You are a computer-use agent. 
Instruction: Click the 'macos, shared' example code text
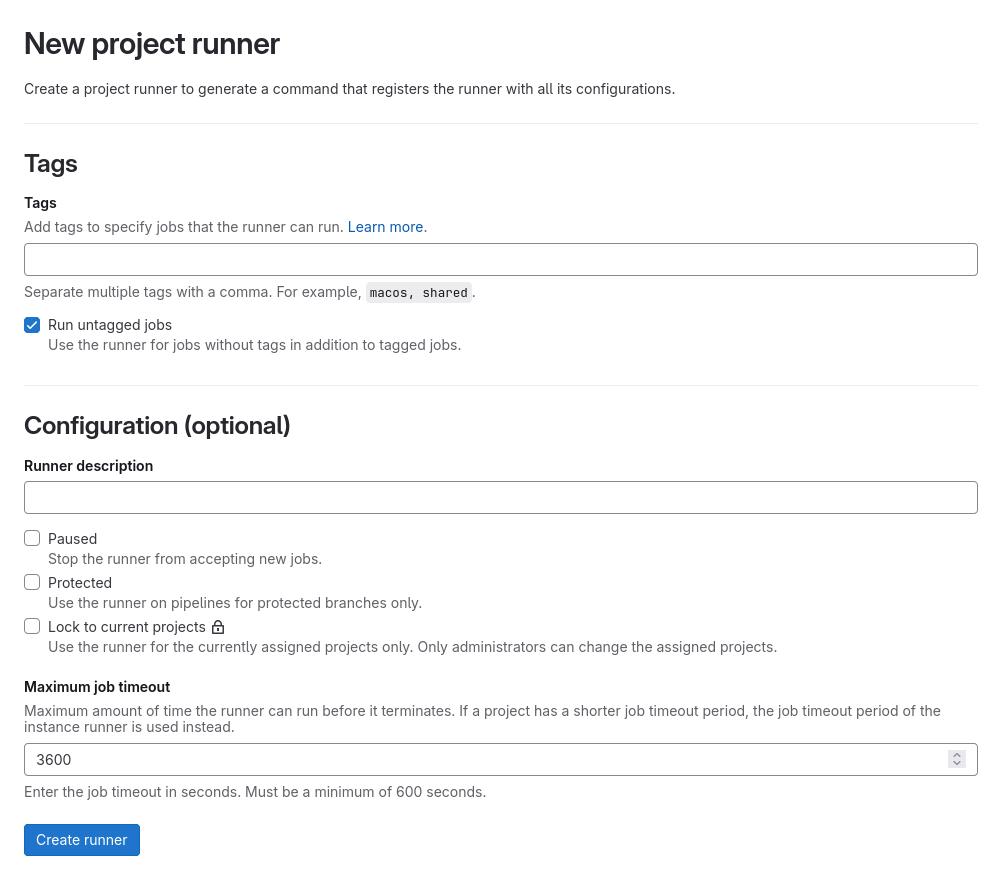click(418, 293)
